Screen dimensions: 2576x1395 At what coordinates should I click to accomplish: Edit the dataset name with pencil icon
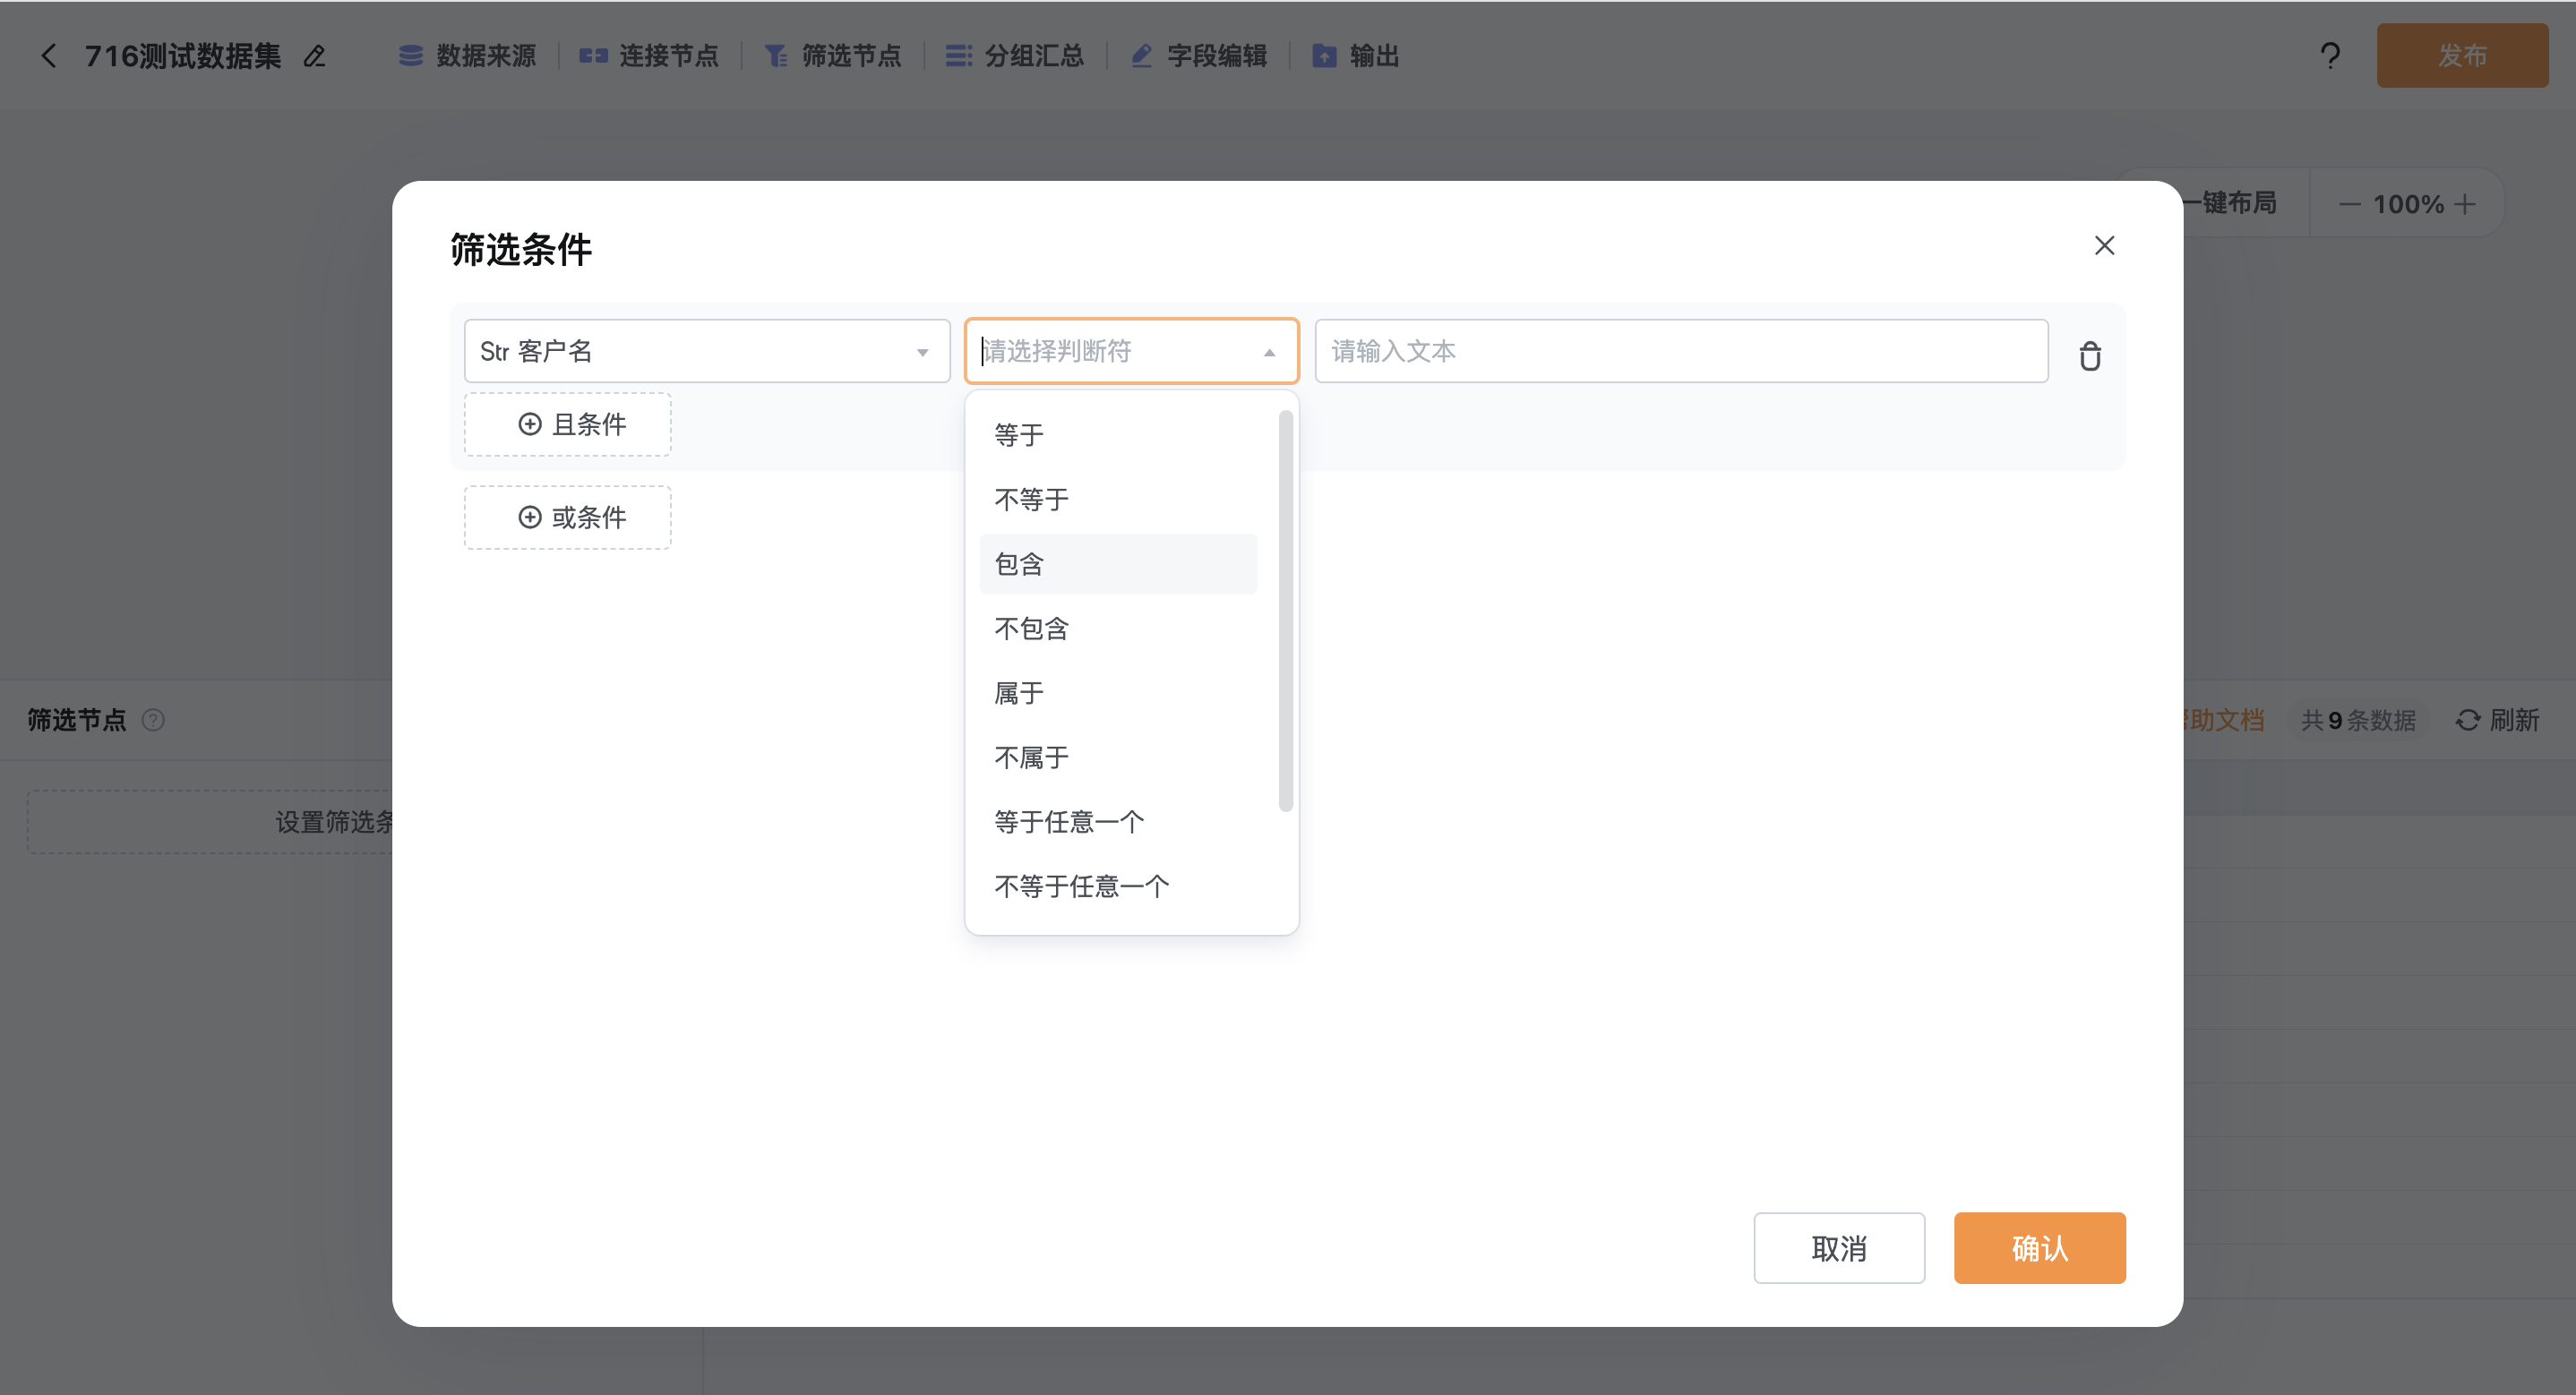315,56
